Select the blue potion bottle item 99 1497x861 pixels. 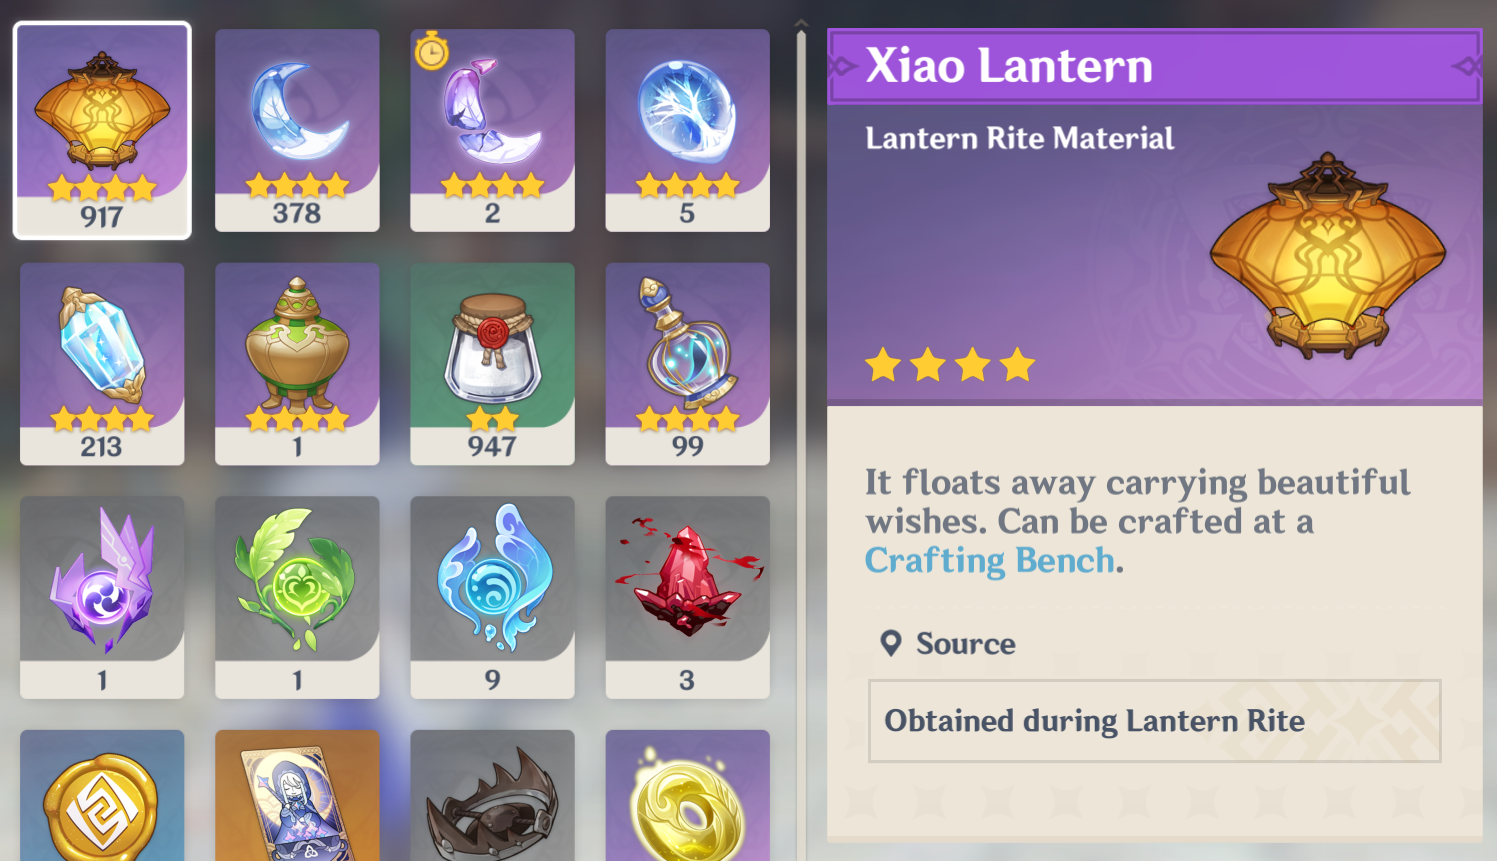tap(687, 364)
